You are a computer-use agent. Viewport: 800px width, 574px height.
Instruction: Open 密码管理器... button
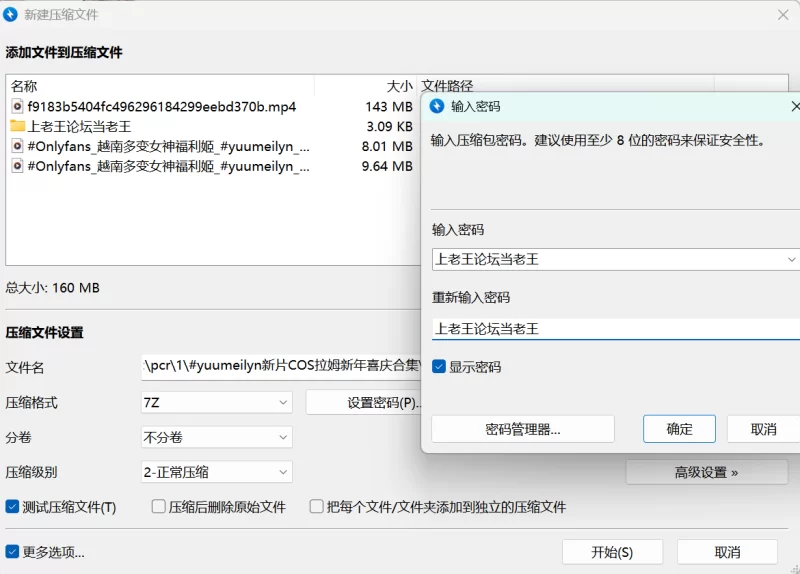[522, 429]
